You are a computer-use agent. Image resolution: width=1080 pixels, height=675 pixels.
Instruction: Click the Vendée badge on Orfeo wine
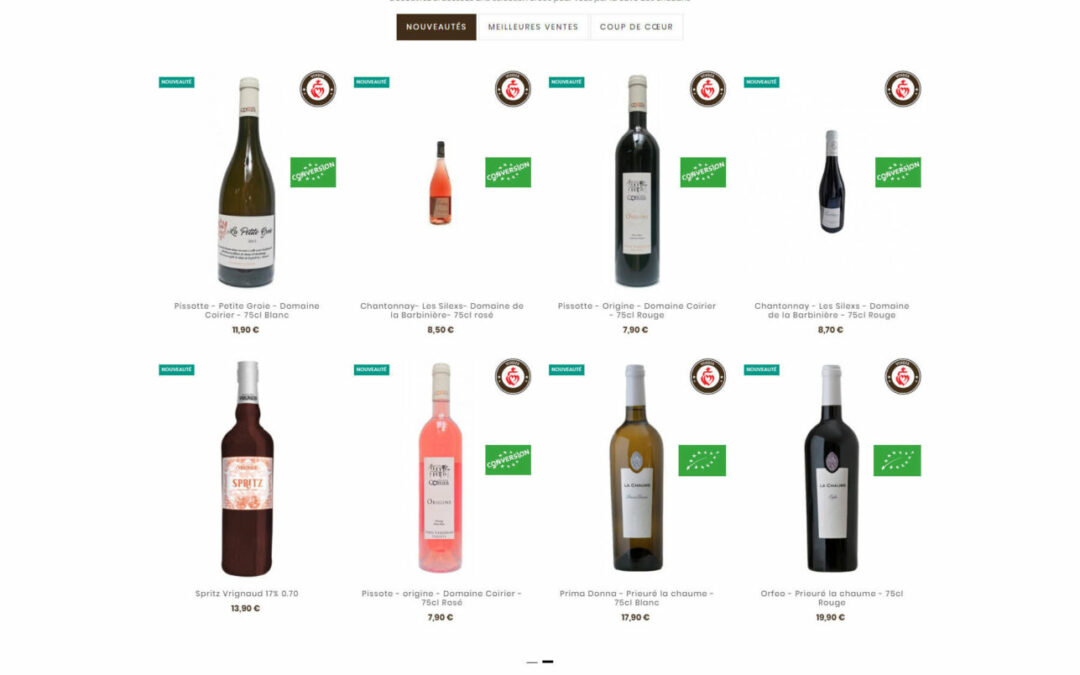(x=902, y=376)
